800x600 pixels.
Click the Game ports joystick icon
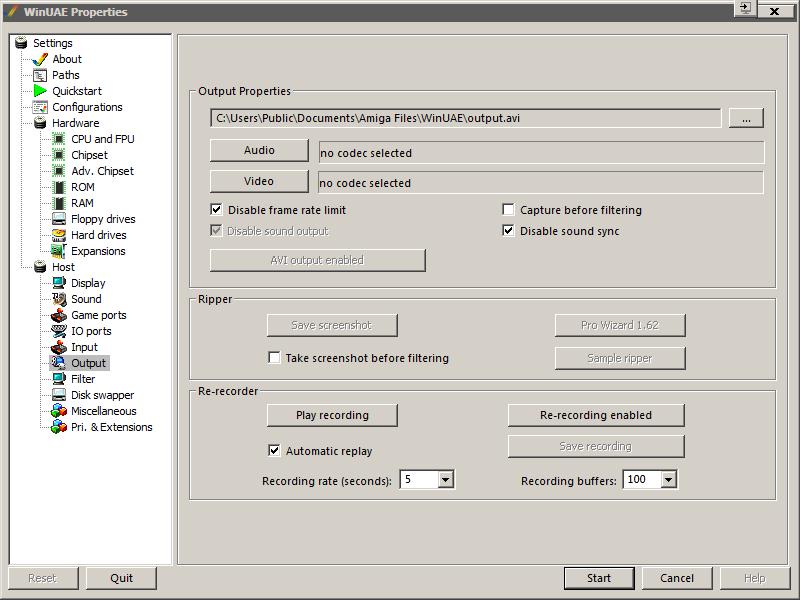tap(59, 315)
